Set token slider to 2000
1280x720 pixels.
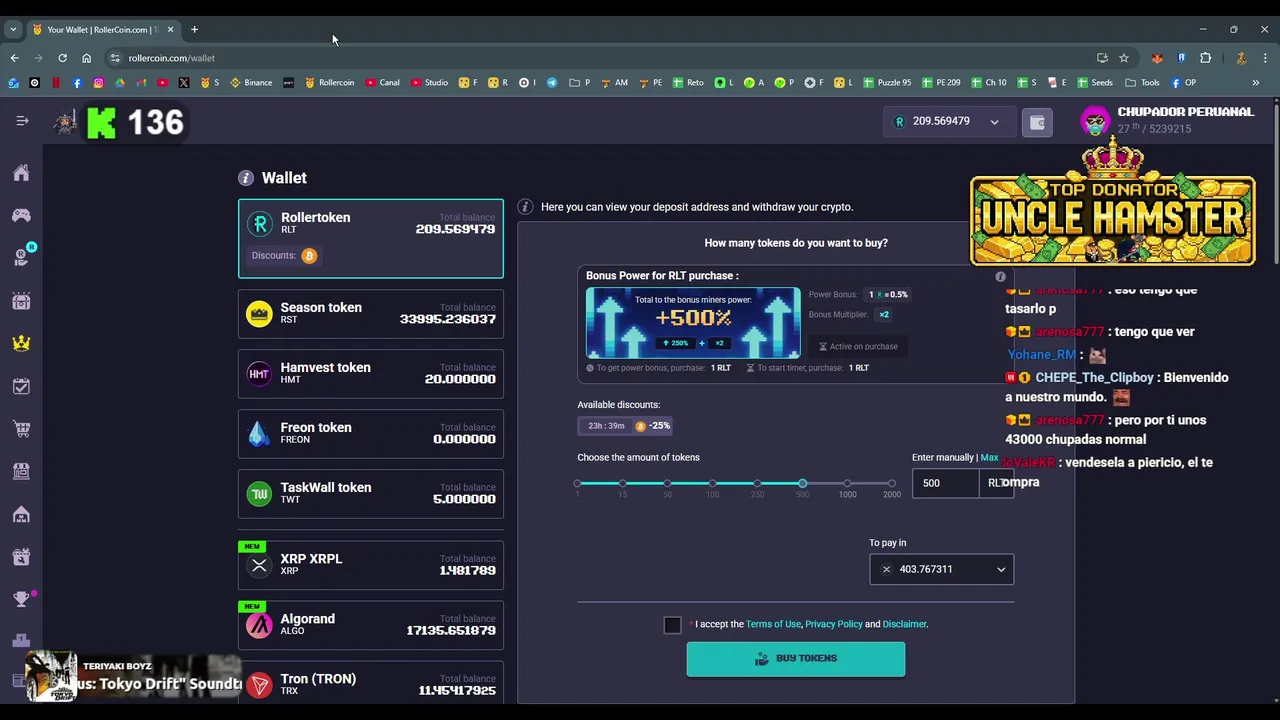click(x=892, y=484)
